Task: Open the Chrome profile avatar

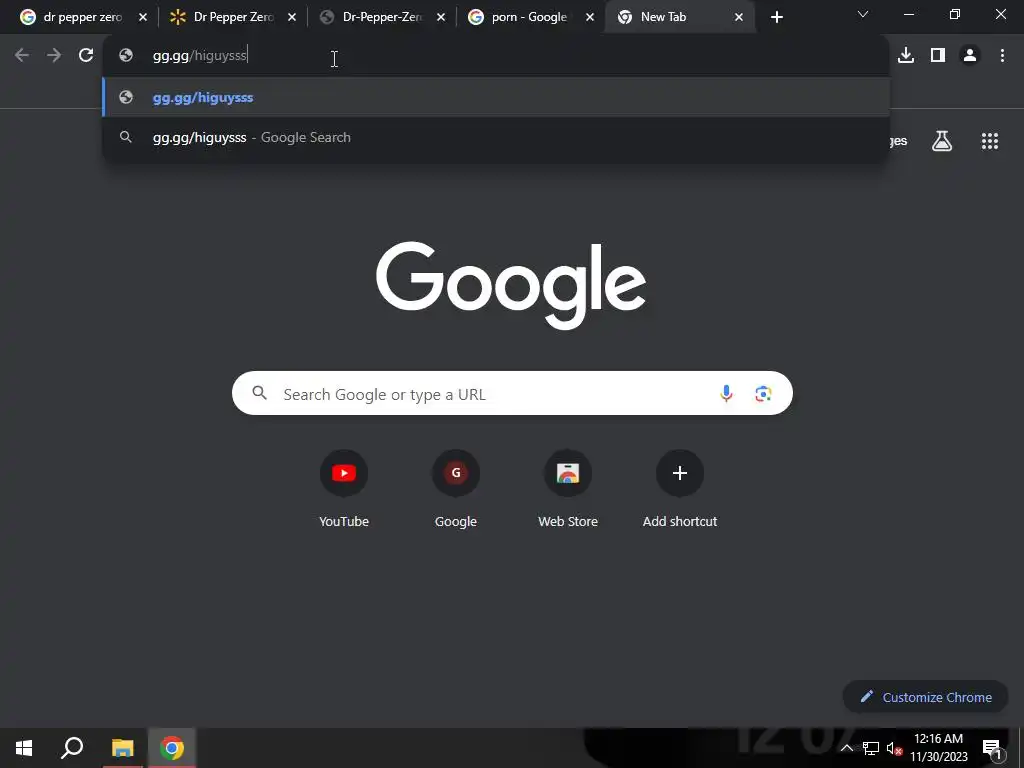Action: [x=970, y=56]
